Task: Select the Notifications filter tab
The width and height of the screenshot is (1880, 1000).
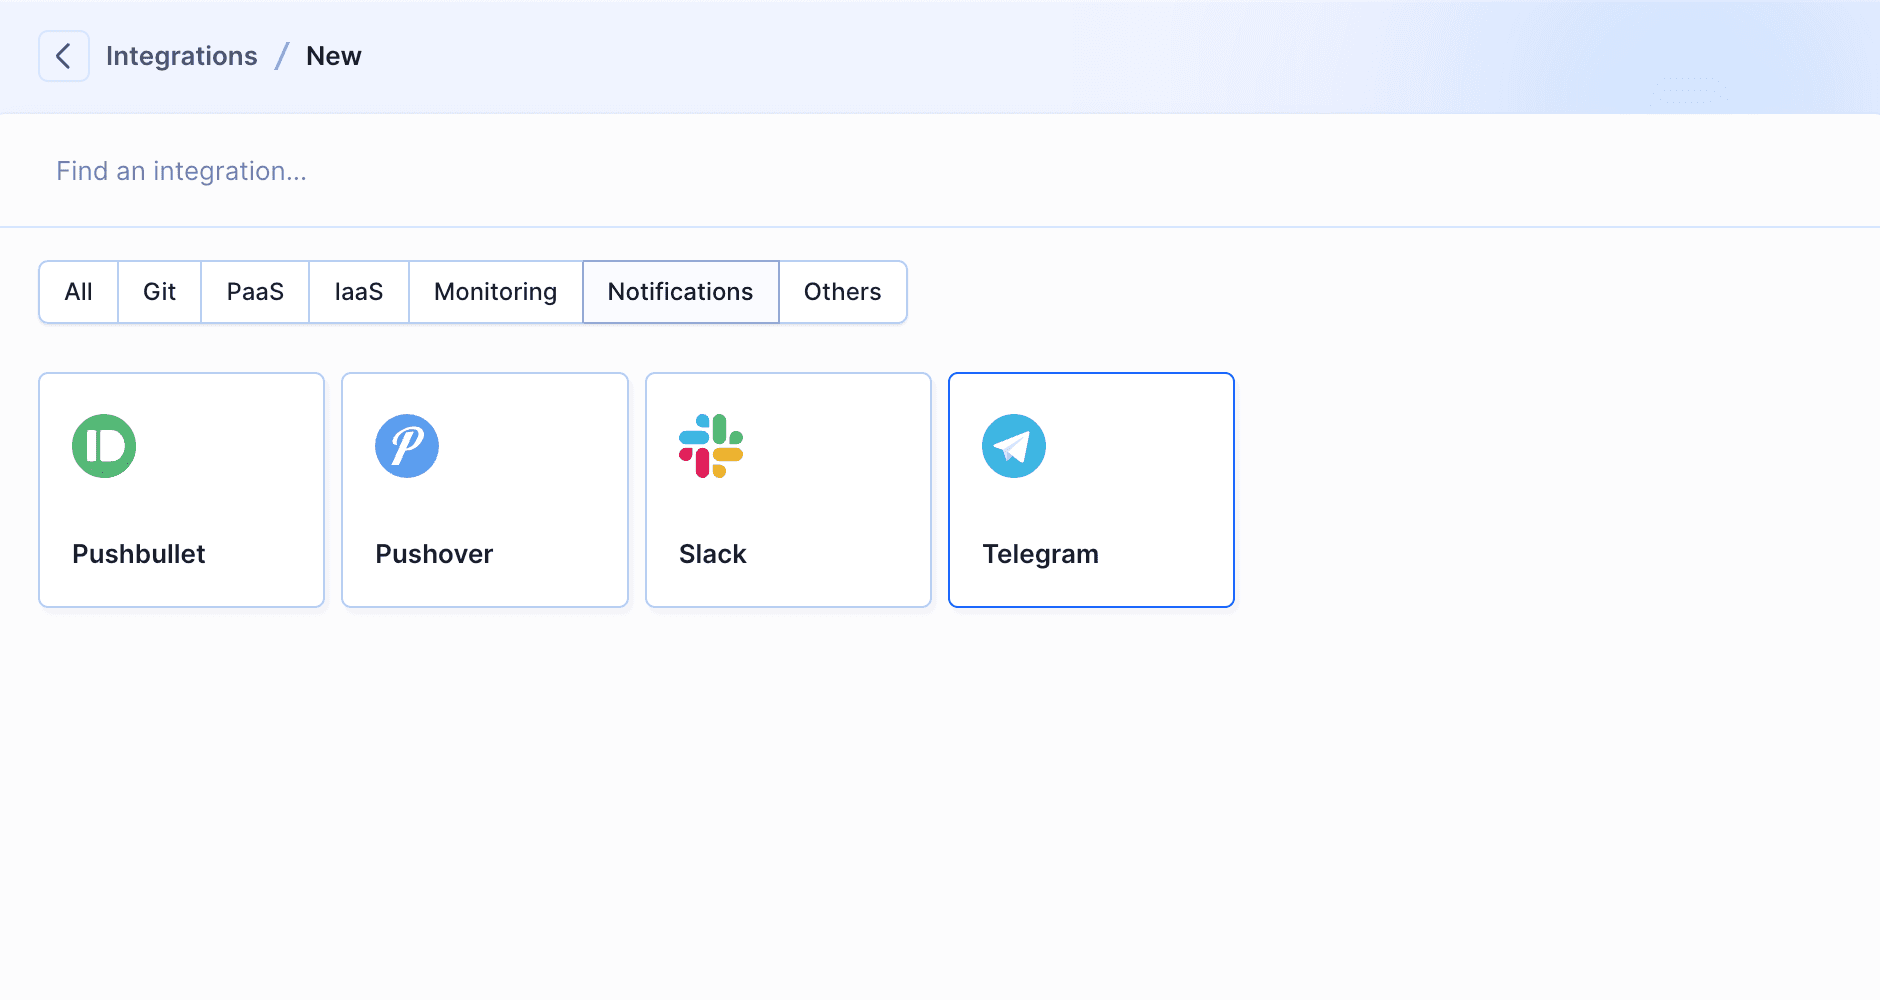Action: click(681, 292)
